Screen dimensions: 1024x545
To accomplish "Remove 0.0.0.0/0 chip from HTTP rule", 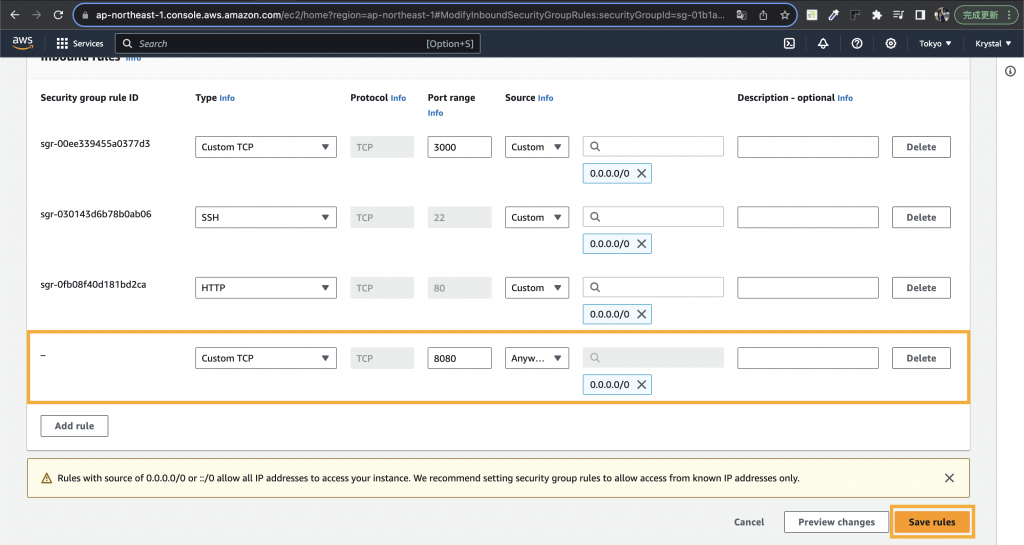I will [x=641, y=314].
